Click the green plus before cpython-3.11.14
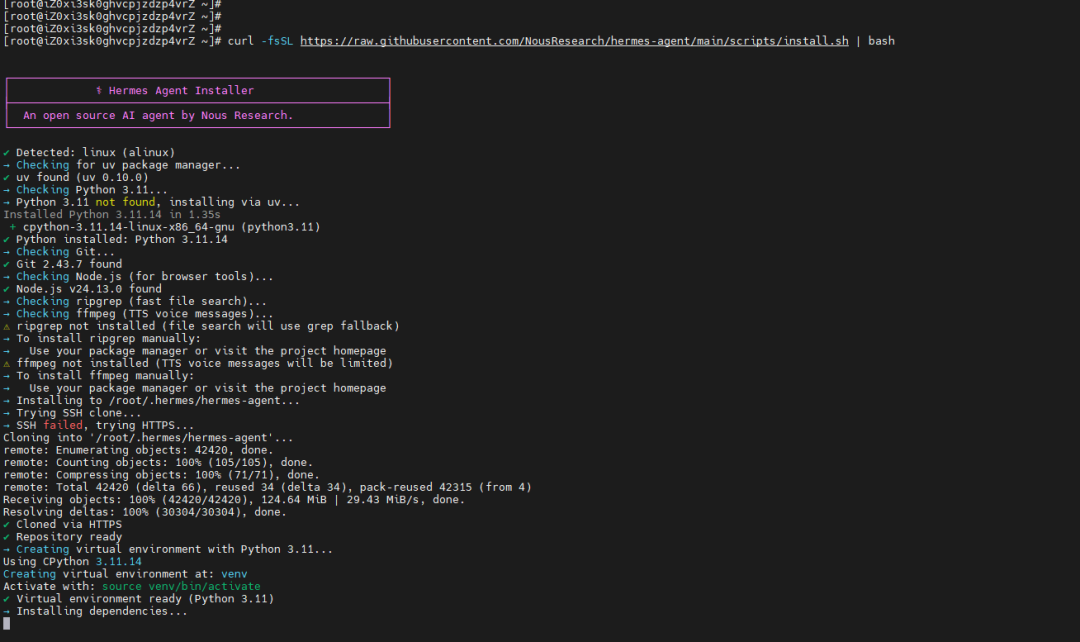1080x642 pixels. 12,227
